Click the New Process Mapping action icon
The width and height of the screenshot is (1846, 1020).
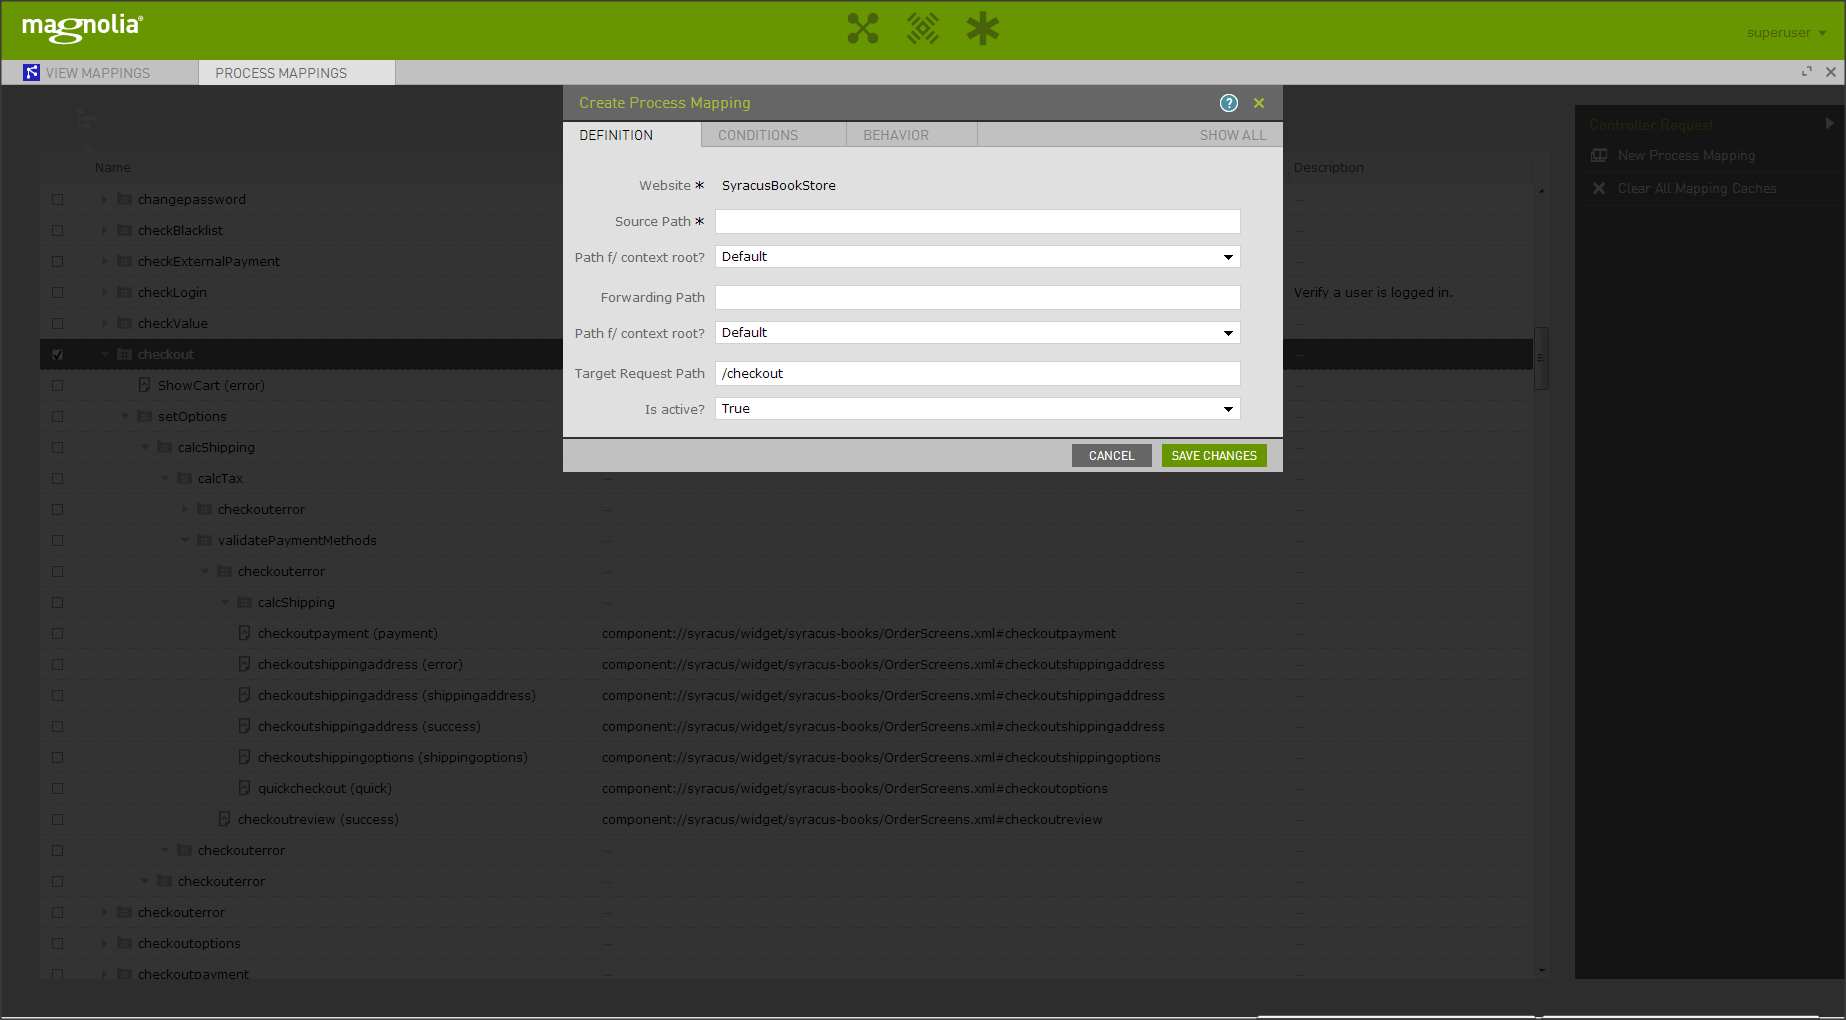[1599, 156]
